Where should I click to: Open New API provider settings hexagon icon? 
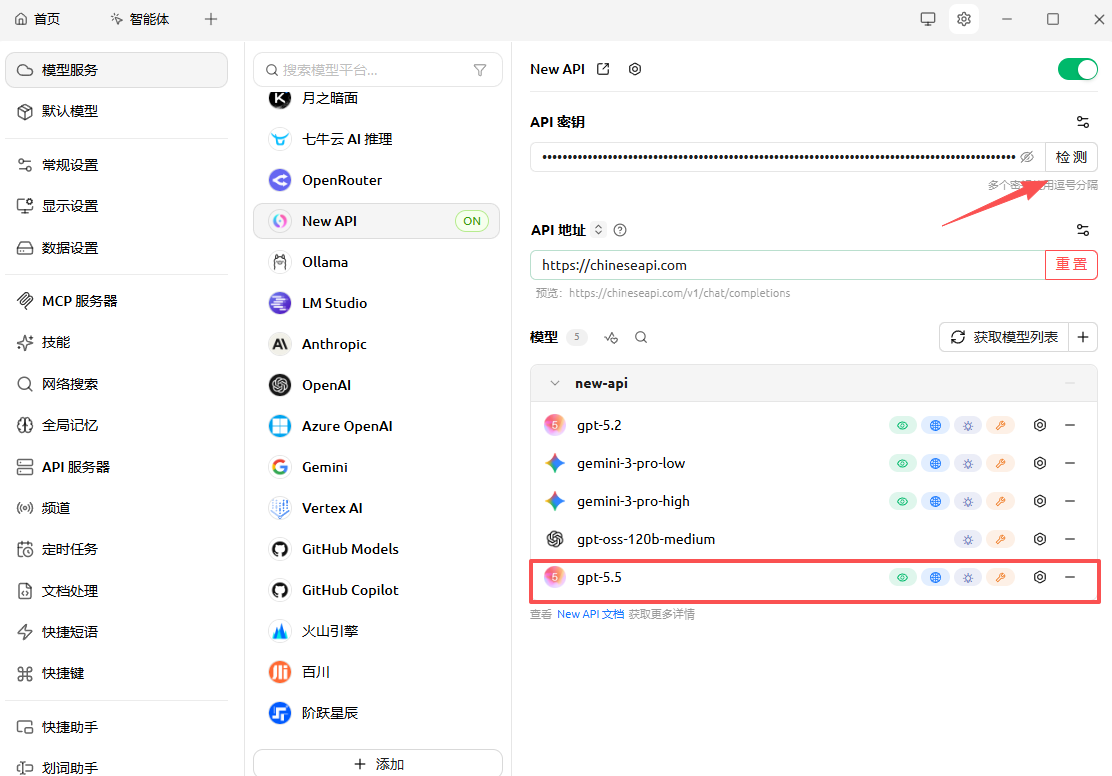click(635, 69)
